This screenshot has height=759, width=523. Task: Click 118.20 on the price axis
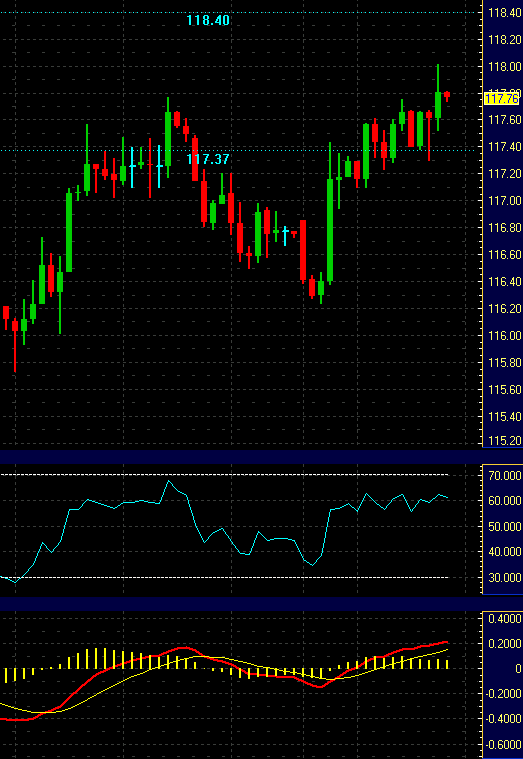(505, 40)
